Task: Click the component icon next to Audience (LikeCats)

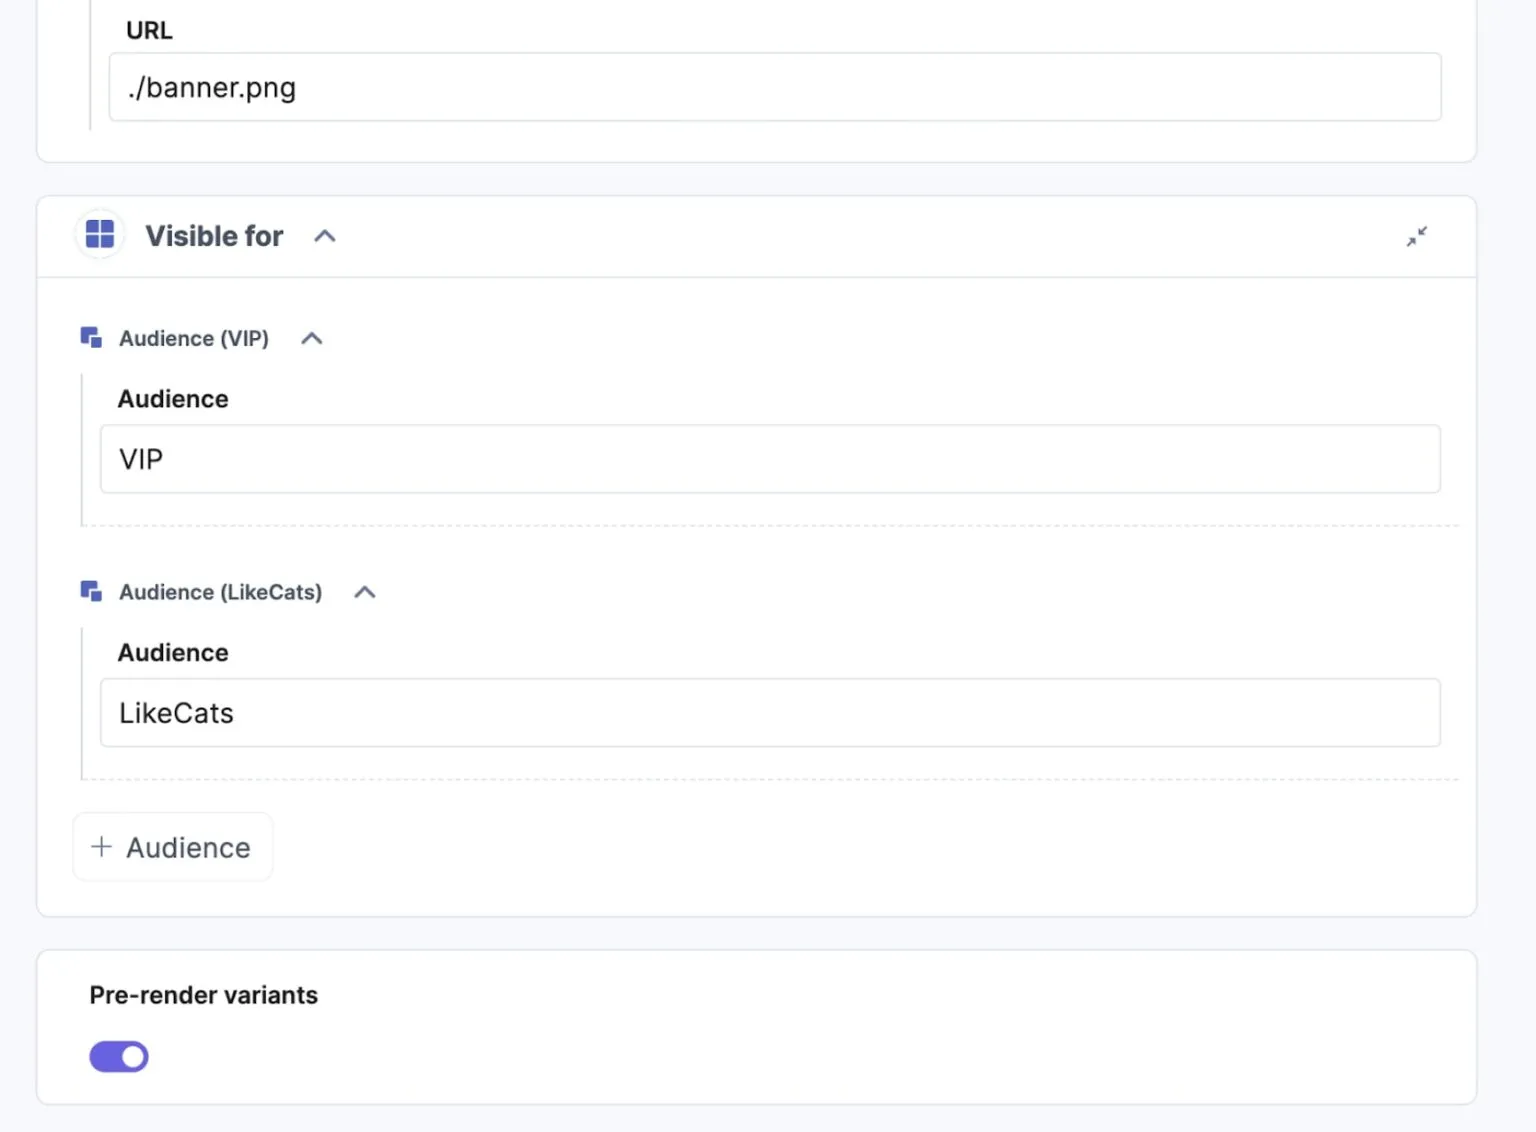Action: [x=90, y=591]
